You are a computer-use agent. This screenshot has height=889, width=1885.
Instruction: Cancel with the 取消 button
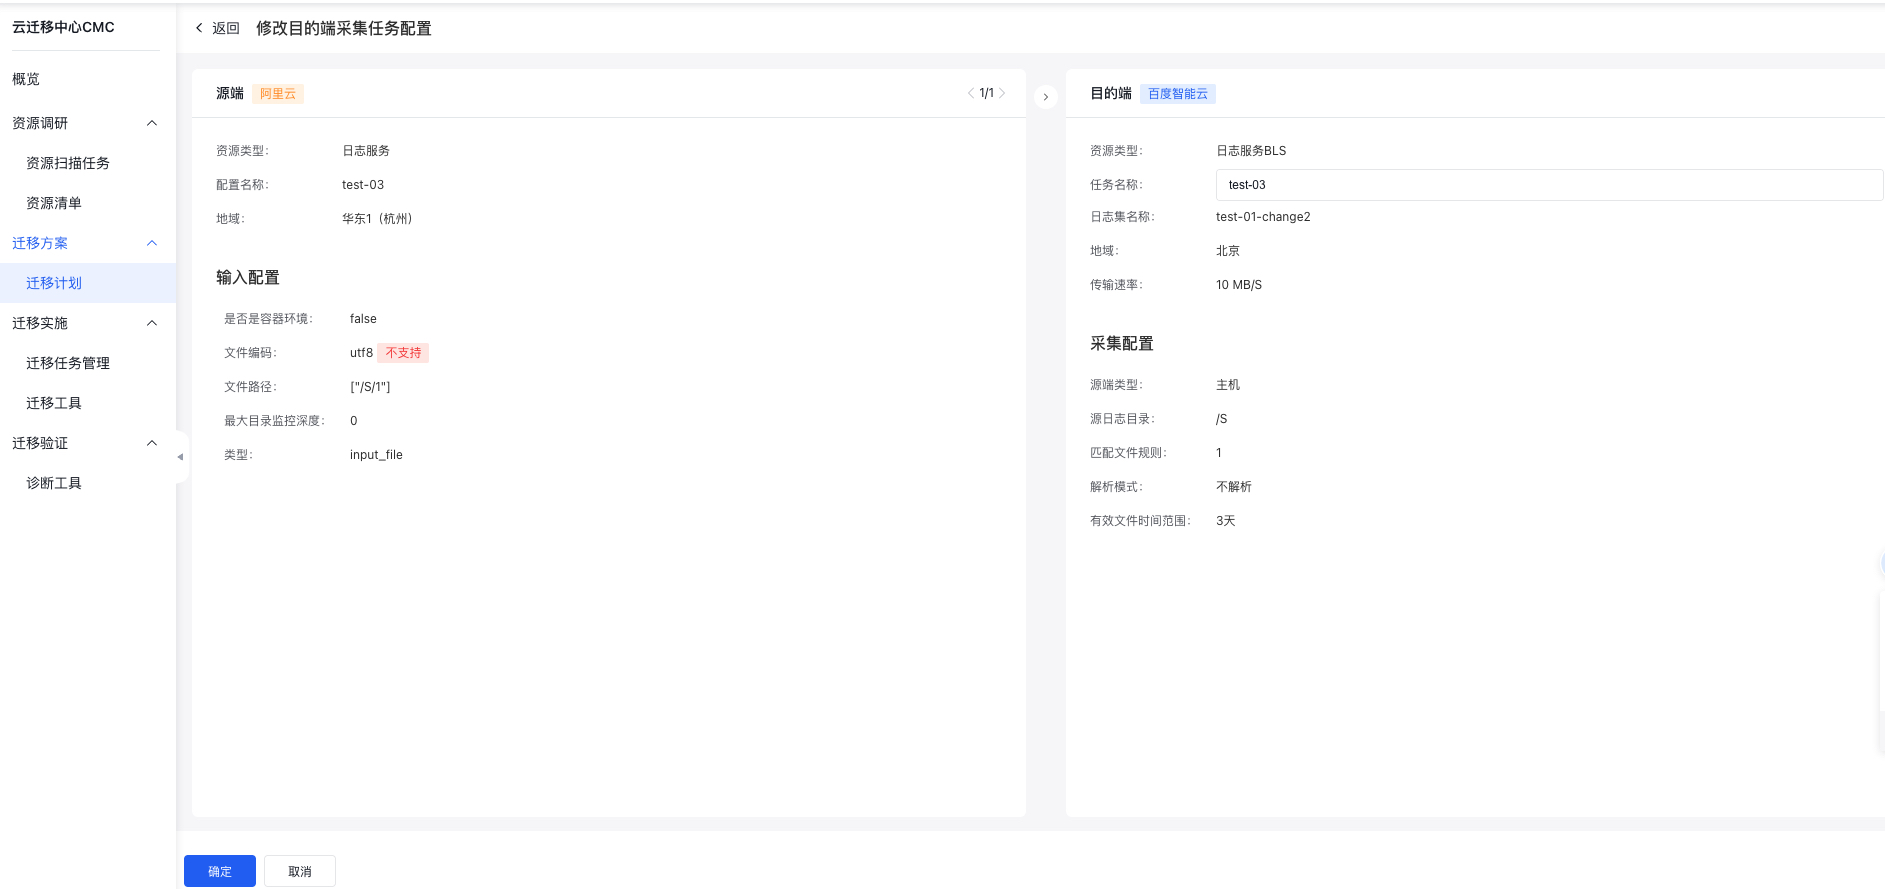point(300,871)
